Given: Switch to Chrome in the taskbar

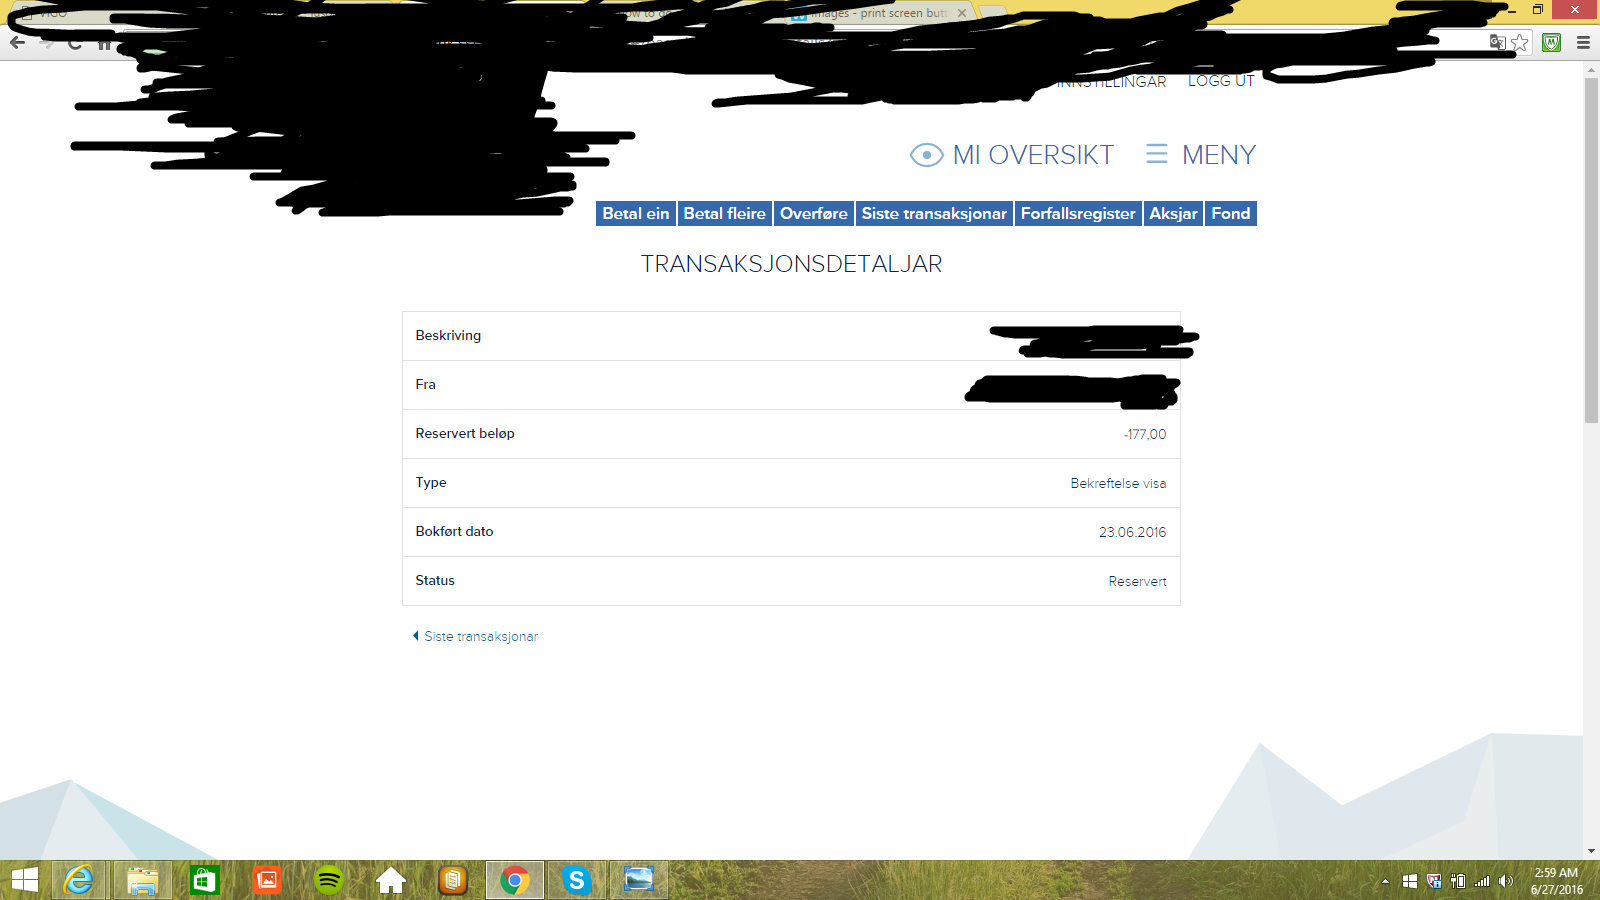Looking at the screenshot, I should point(515,880).
